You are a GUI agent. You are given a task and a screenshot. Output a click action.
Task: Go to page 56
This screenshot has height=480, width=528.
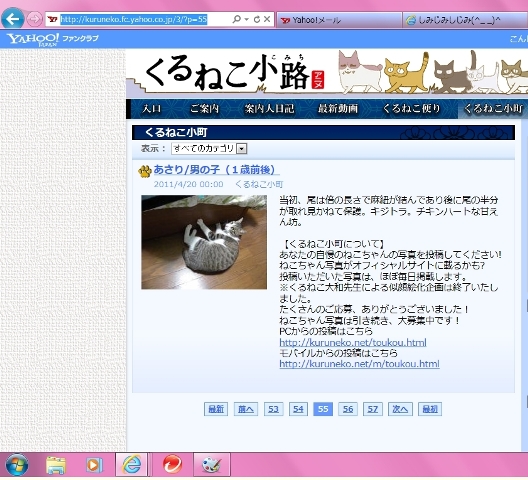click(x=348, y=409)
